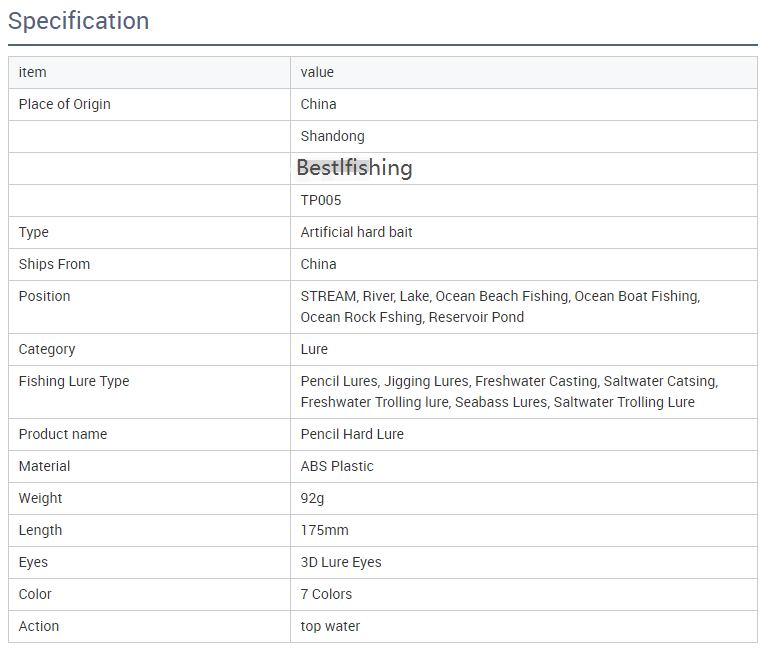Click the Shandong value cell
767x654 pixels.
click(x=524, y=136)
